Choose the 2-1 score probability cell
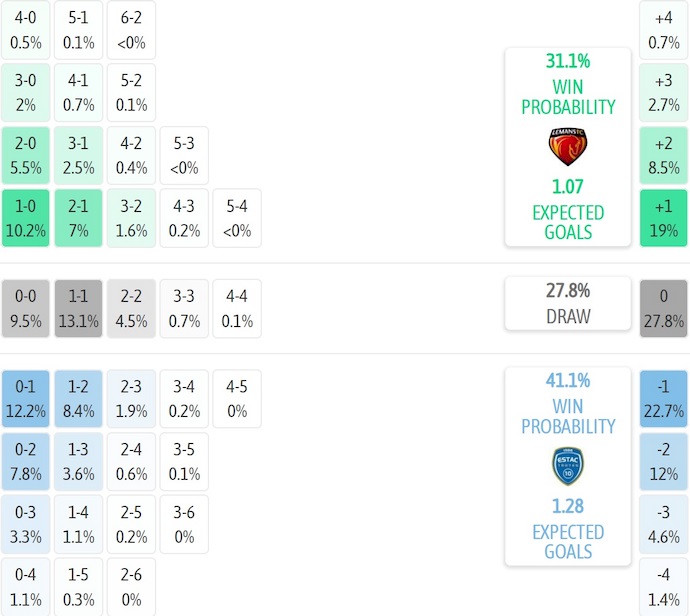The width and height of the screenshot is (690, 616). 79,218
